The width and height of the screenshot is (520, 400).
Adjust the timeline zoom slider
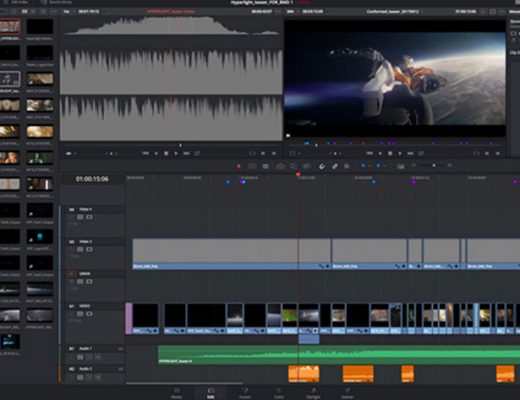(434, 165)
